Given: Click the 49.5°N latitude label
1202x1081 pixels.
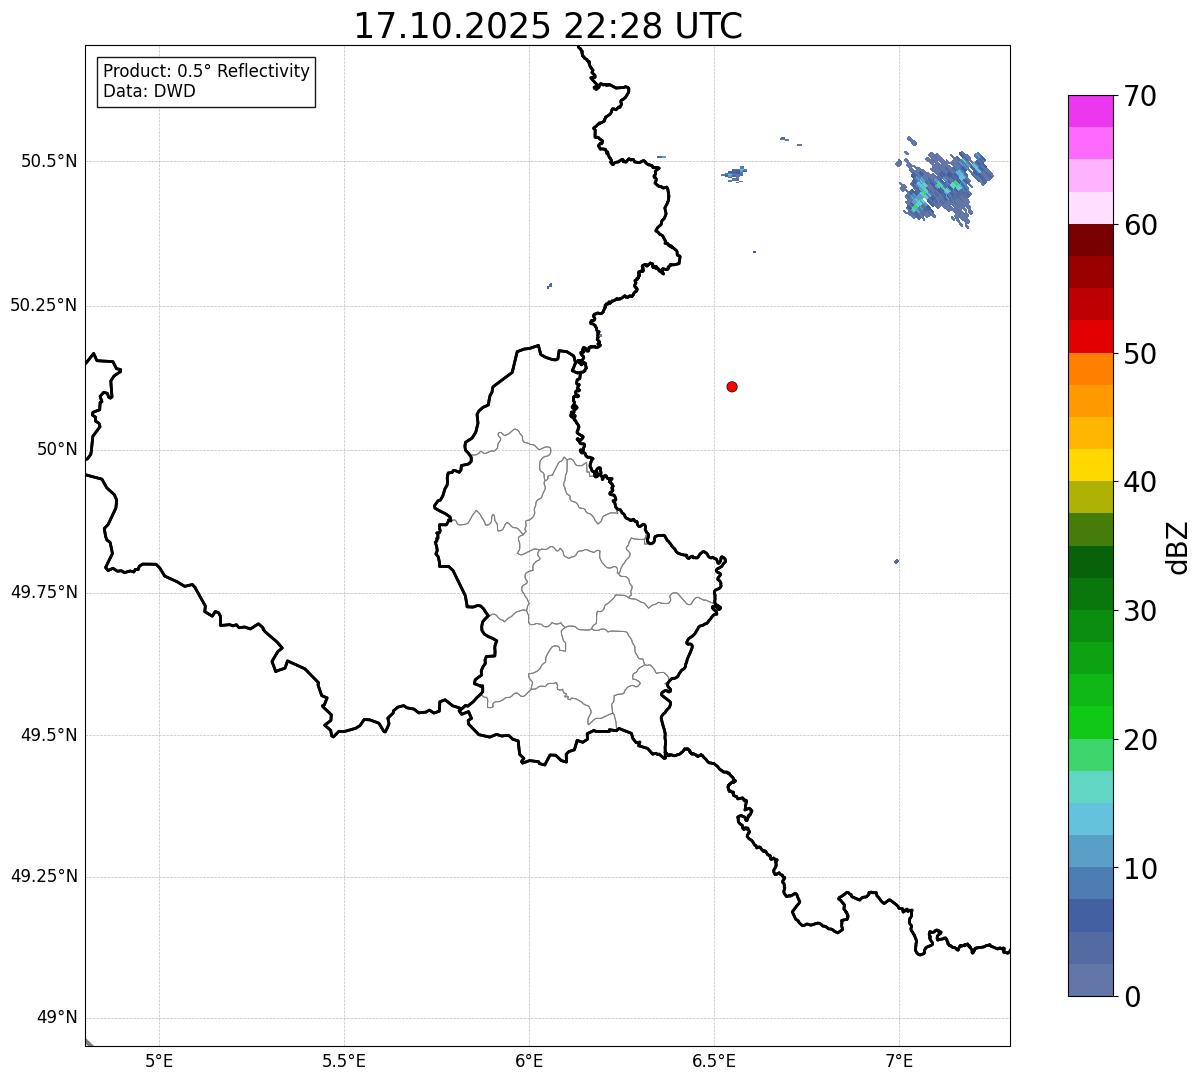Looking at the screenshot, I should 49,735.
